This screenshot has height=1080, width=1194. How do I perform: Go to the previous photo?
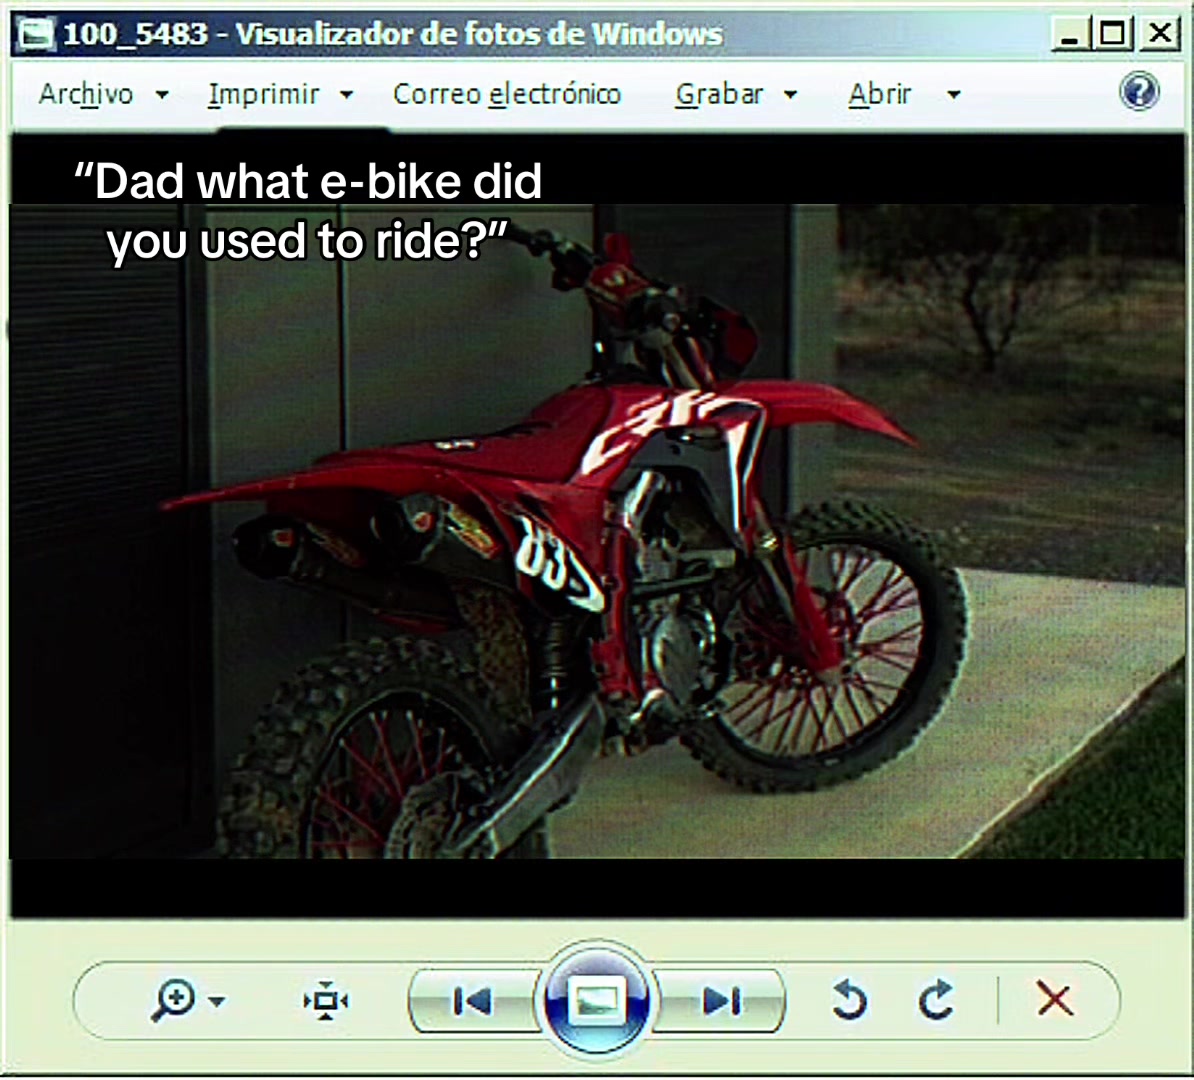(x=472, y=1001)
